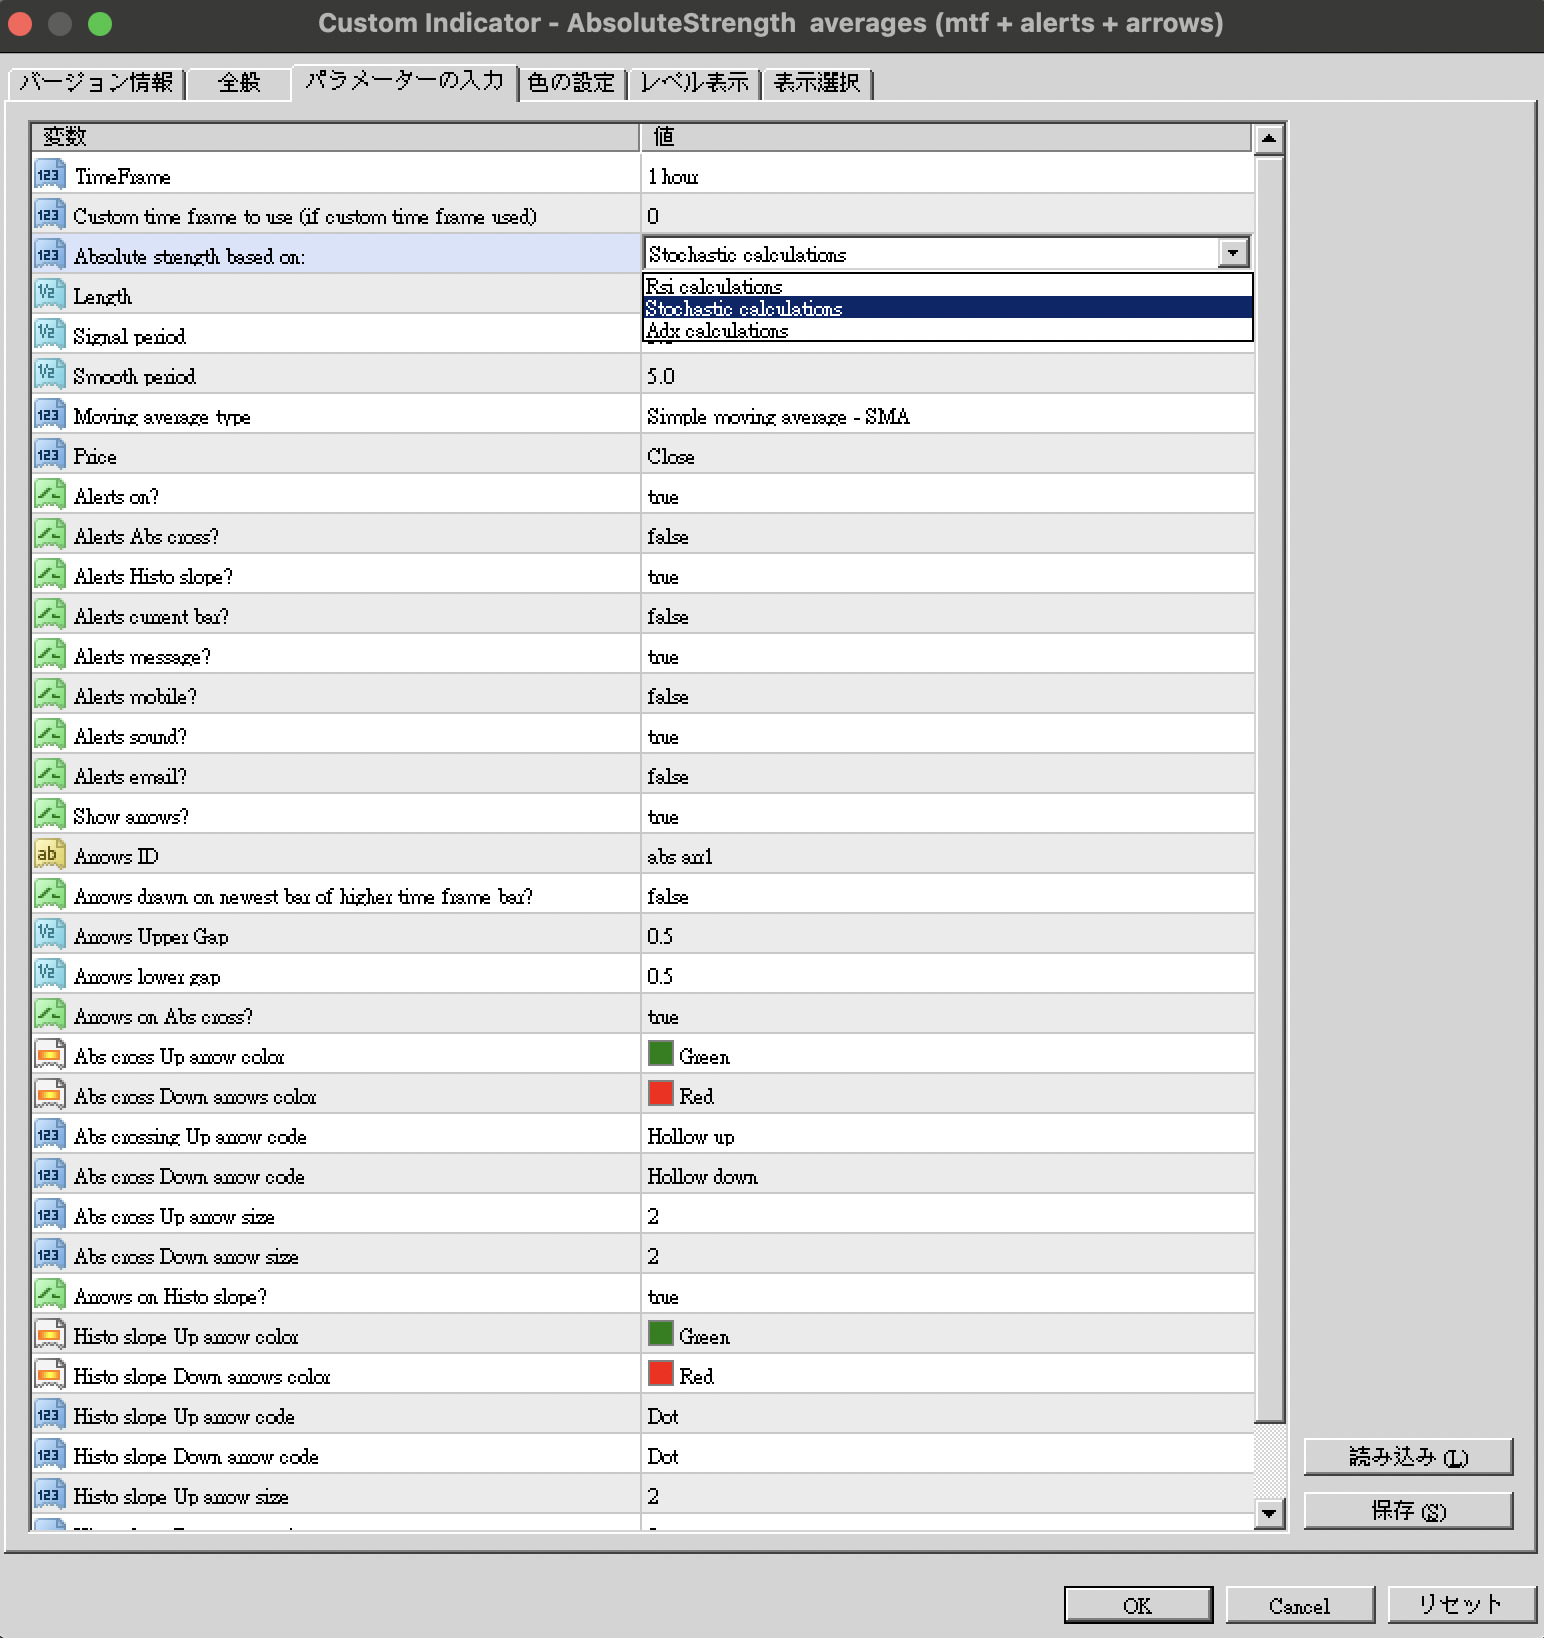Click the color icon beside Histo slope Up arrow color
The width and height of the screenshot is (1544, 1638).
[x=49, y=1335]
